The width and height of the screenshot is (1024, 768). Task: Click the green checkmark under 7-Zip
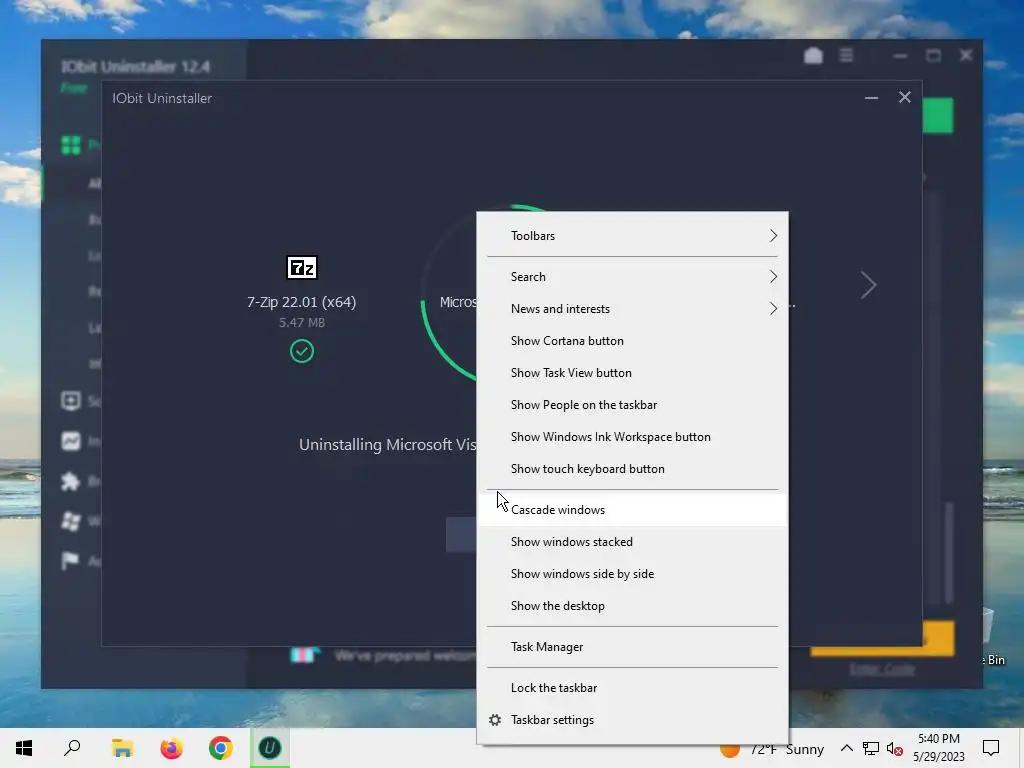(302, 351)
